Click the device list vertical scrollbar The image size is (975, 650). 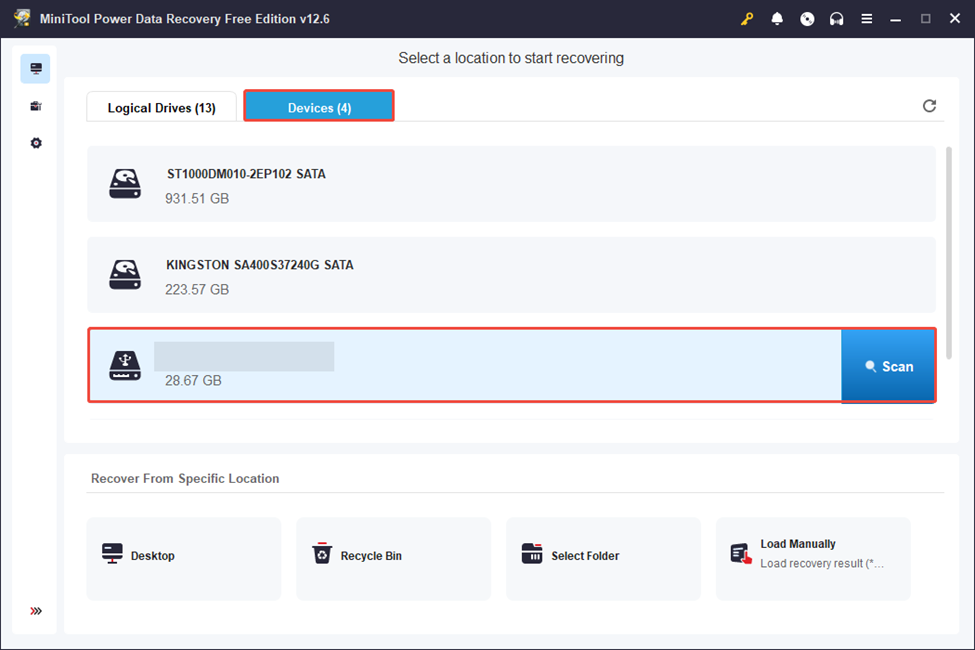949,253
